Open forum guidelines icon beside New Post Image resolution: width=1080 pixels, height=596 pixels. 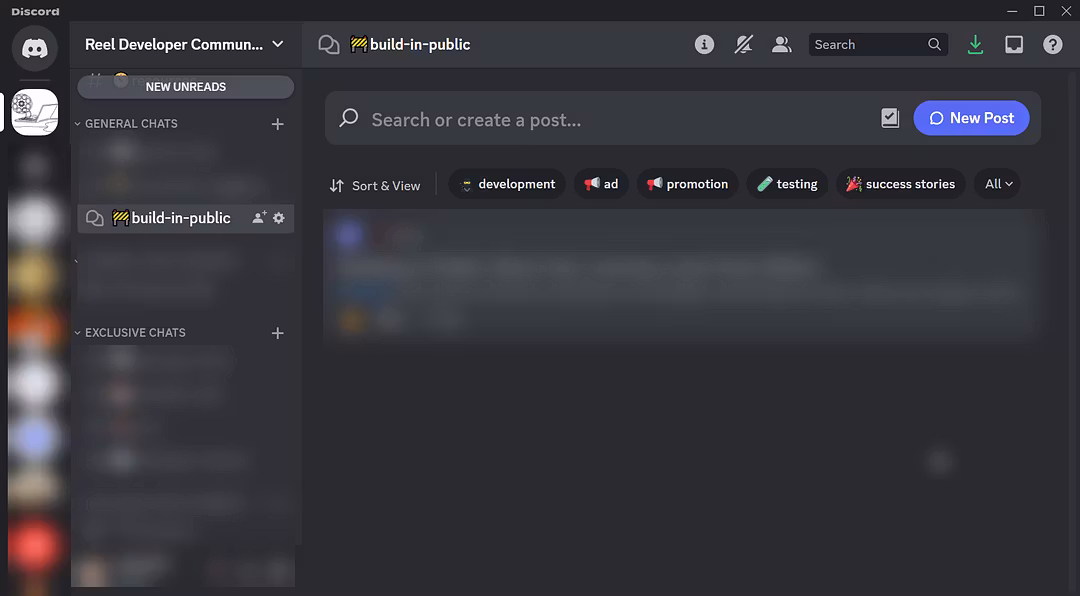[890, 118]
